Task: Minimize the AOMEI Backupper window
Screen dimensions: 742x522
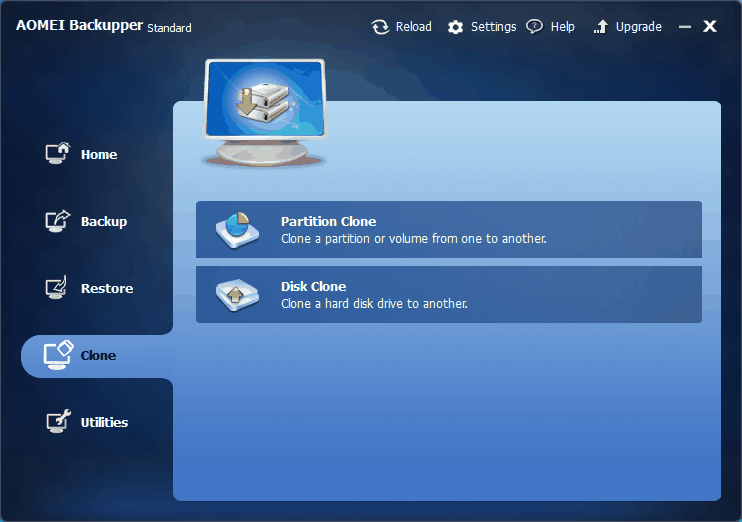Action: click(x=685, y=27)
